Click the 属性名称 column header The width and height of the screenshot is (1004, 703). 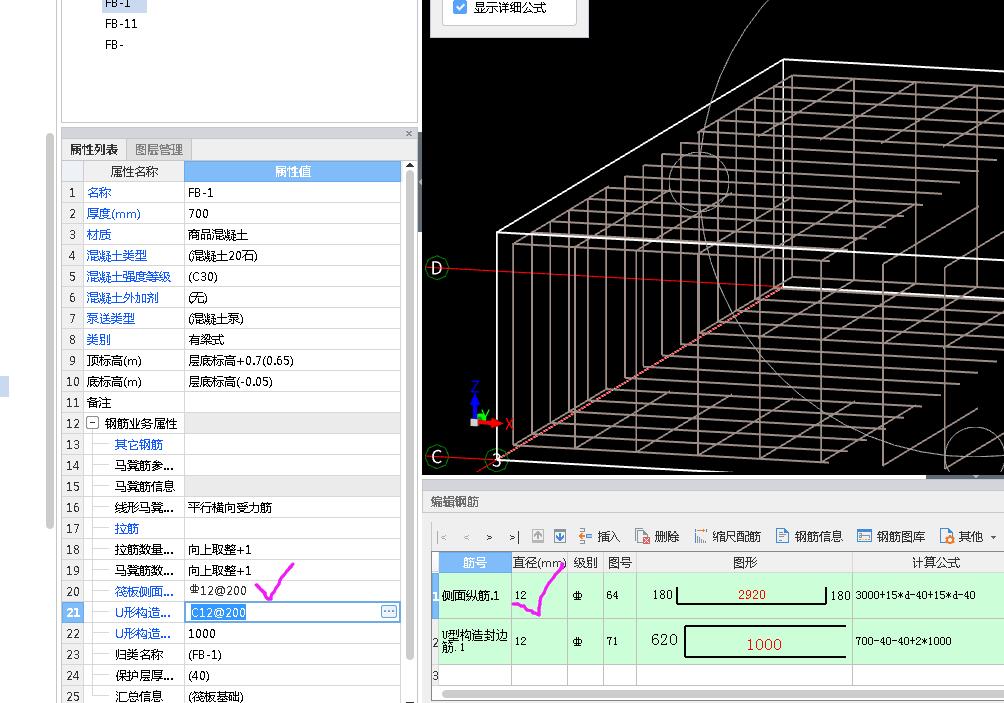tap(134, 172)
